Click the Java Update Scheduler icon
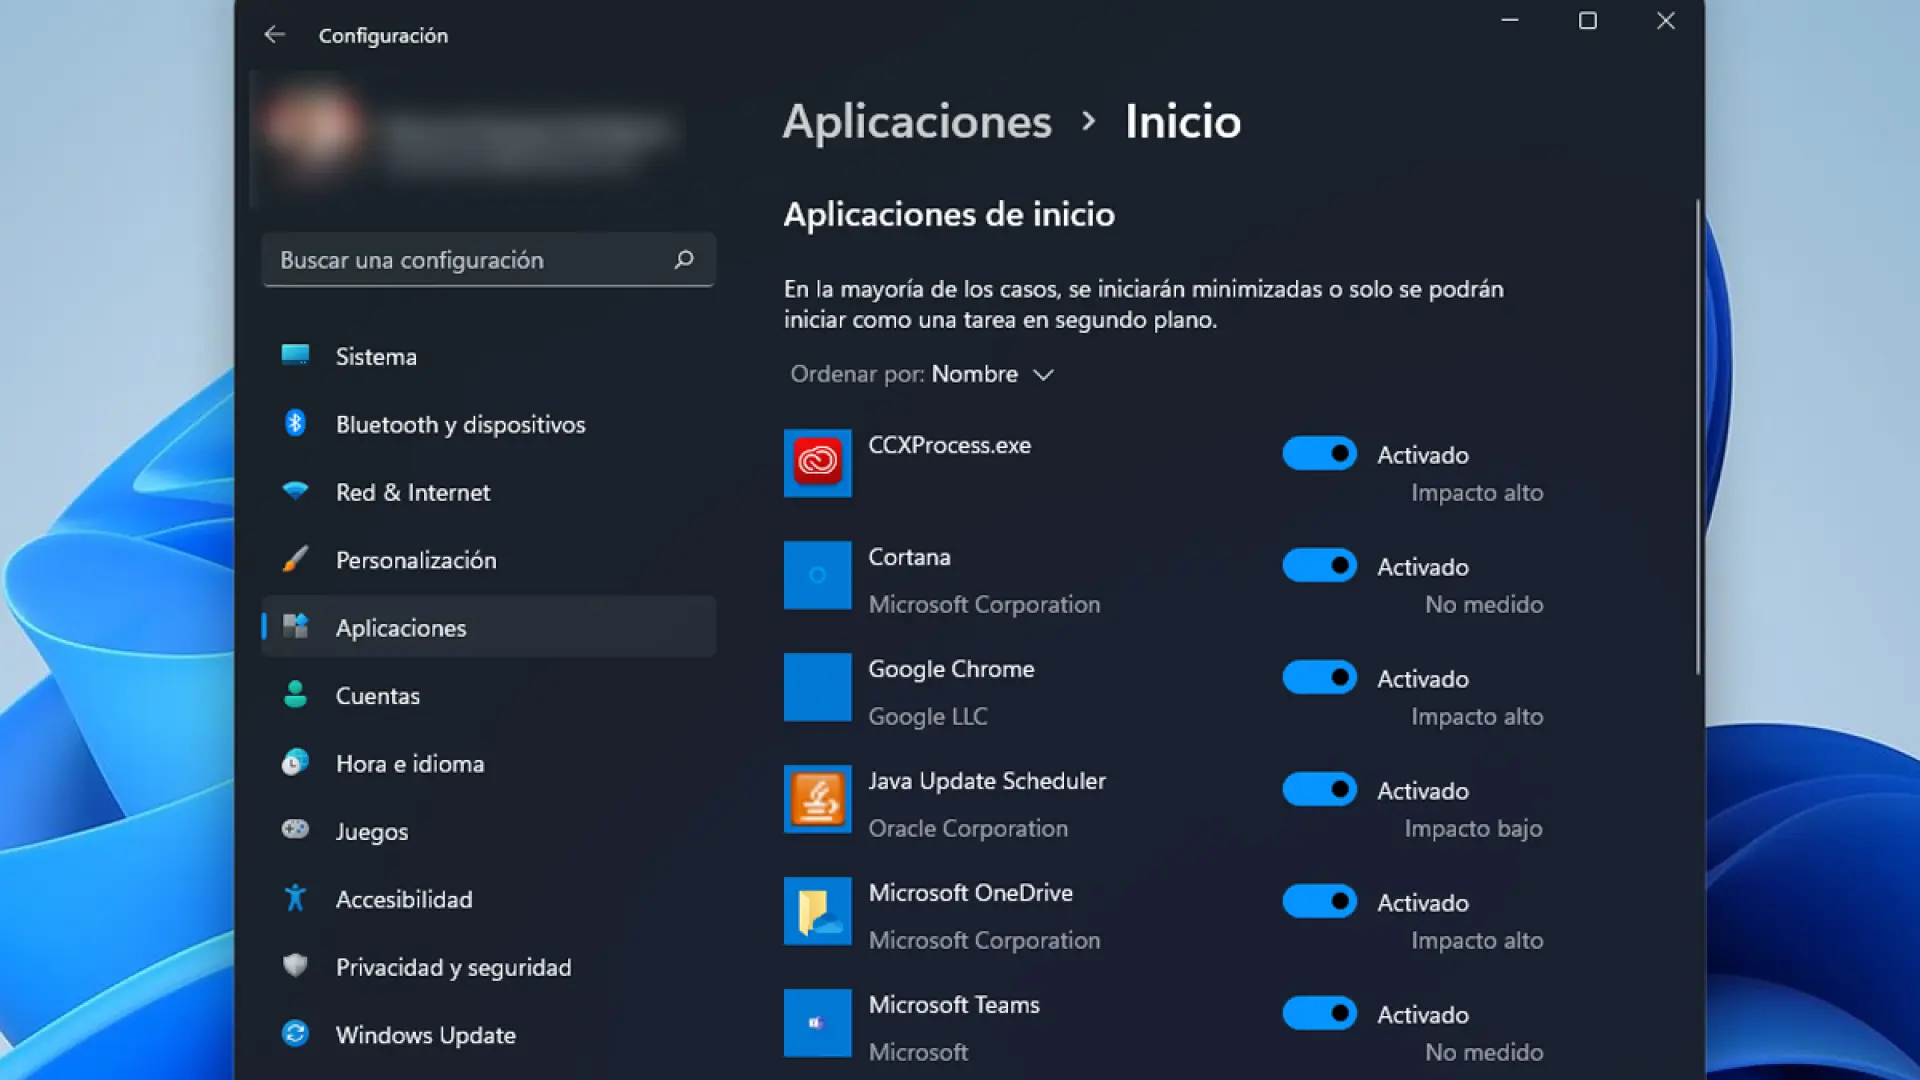Viewport: 1920px width, 1080px height. 817,799
